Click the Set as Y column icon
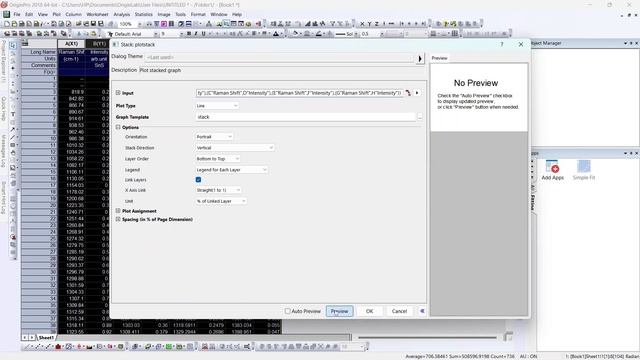640x360 pixels. (x=369, y=24)
